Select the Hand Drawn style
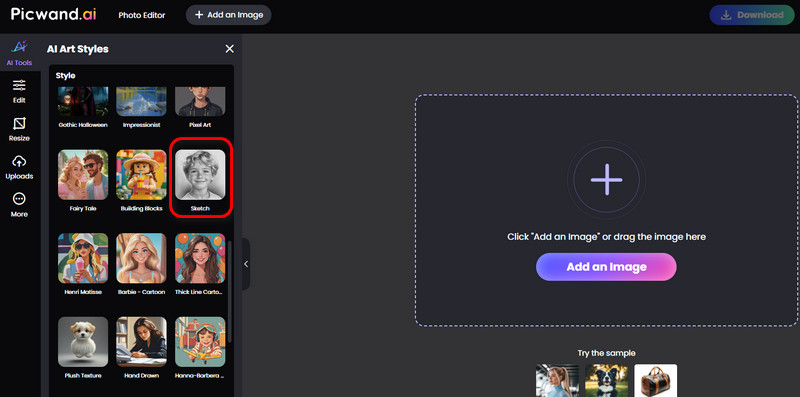Screen dimensions: 800x397 pyautogui.click(x=141, y=348)
